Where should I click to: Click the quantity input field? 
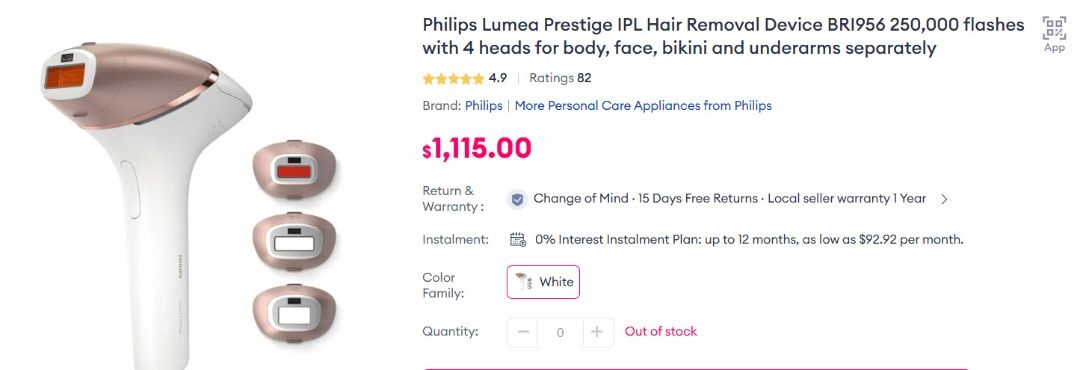560,332
